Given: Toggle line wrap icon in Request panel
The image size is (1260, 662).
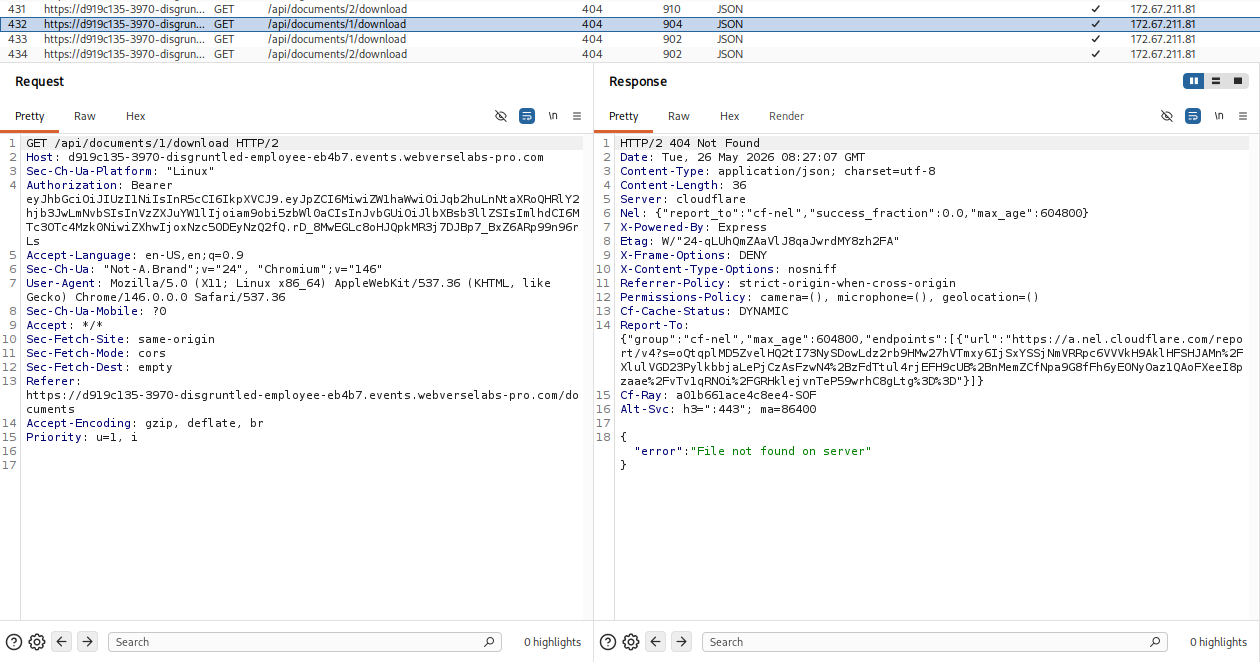Looking at the screenshot, I should point(527,116).
